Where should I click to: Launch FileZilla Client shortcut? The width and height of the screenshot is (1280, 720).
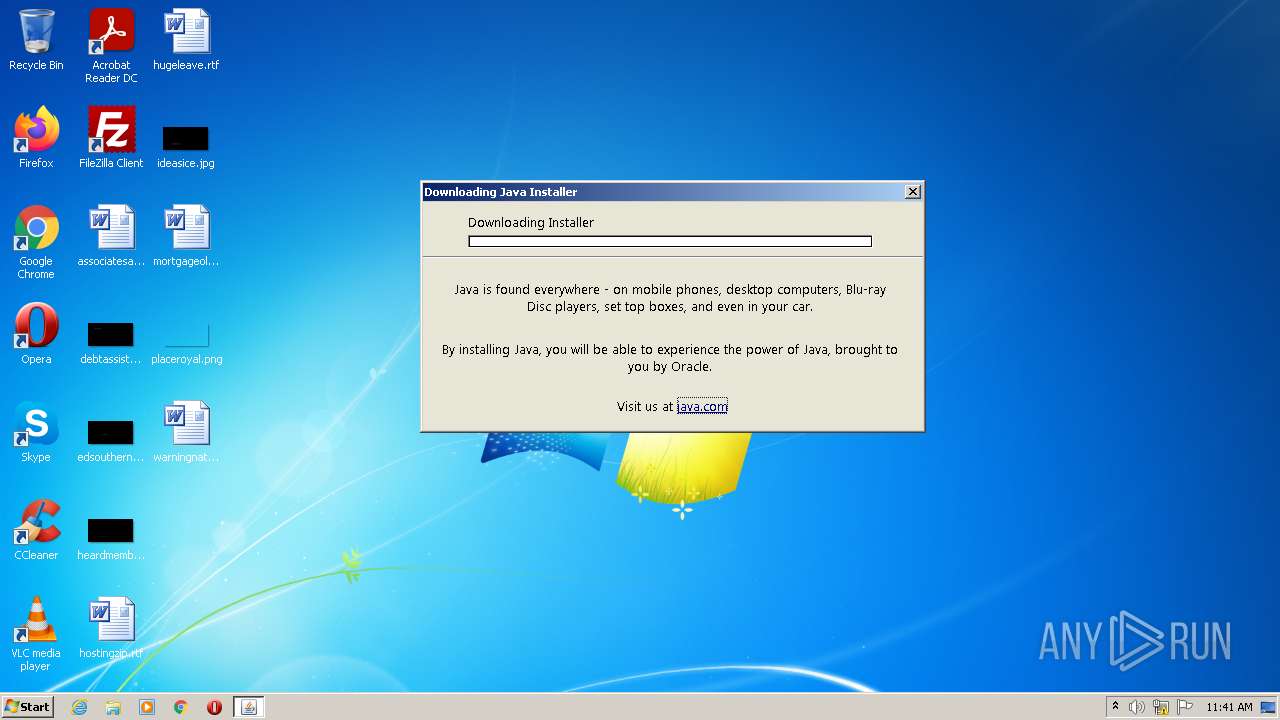pyautogui.click(x=111, y=137)
